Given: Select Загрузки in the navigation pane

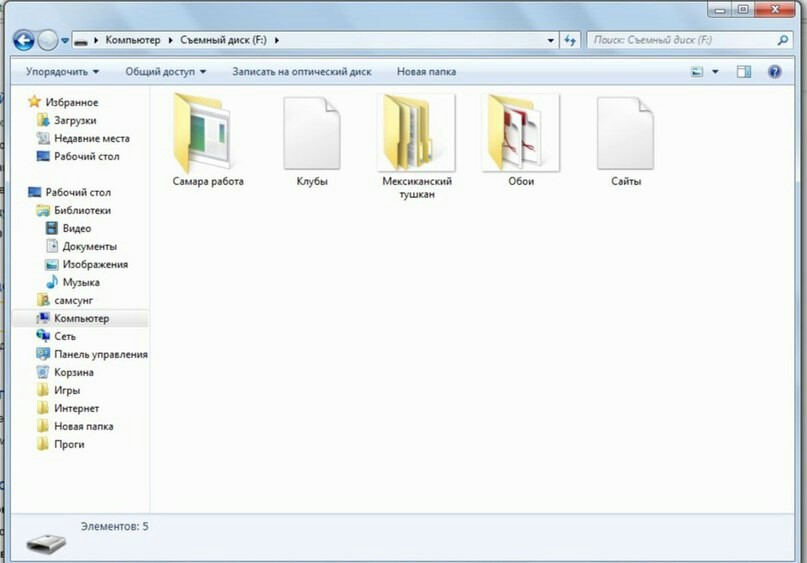Looking at the screenshot, I should (x=75, y=120).
